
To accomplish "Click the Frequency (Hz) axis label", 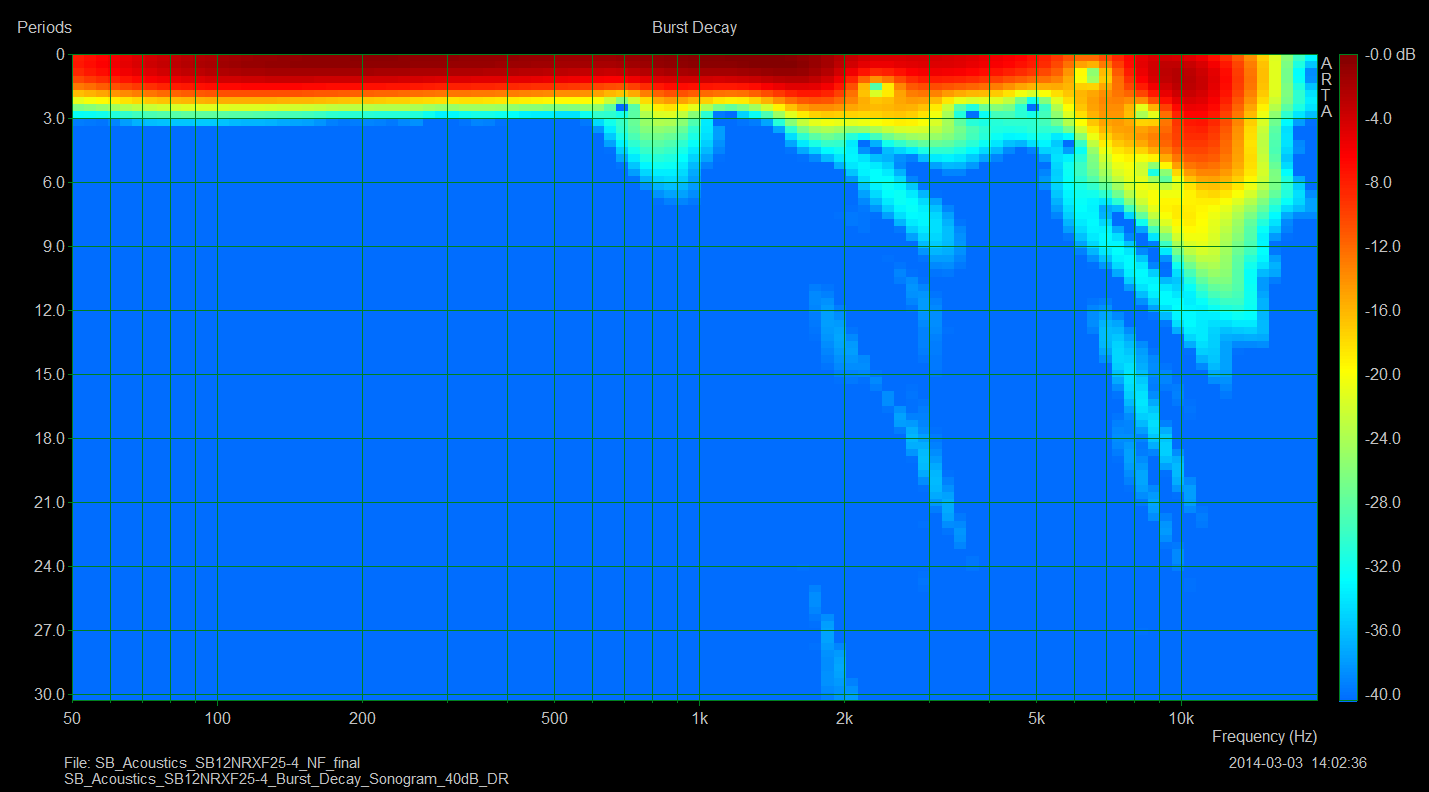I will click(1264, 736).
